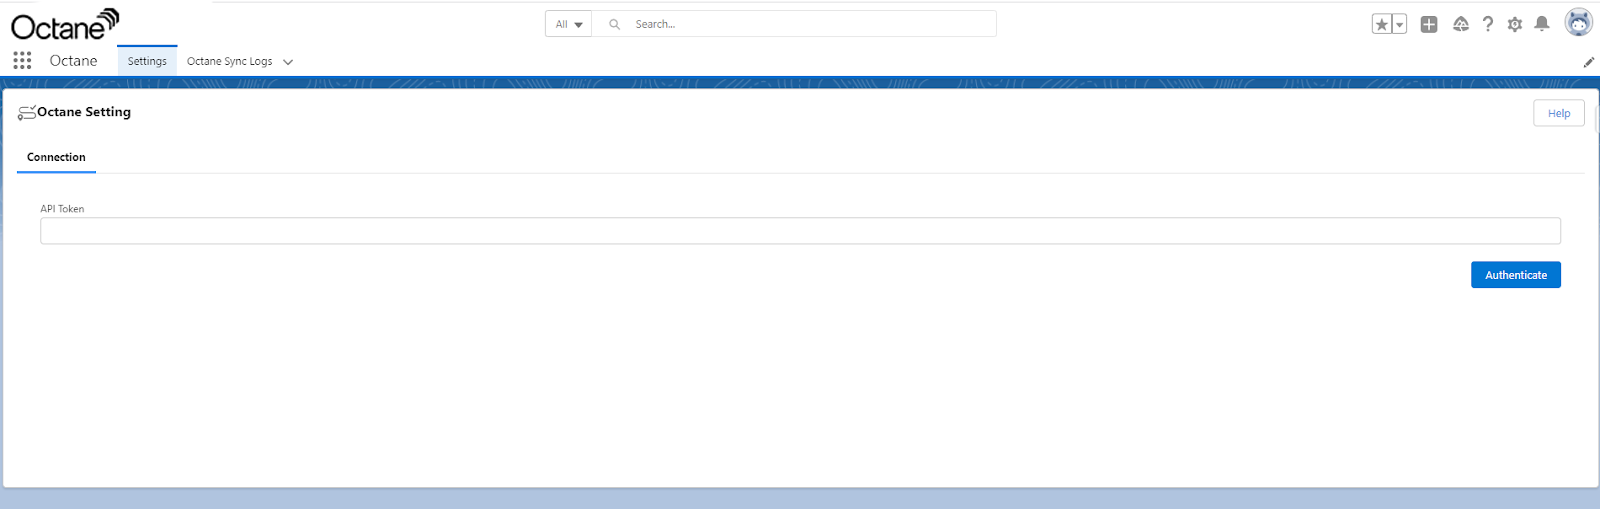Open the Setup gear icon
Image resolution: width=1600 pixels, height=509 pixels.
click(1515, 24)
